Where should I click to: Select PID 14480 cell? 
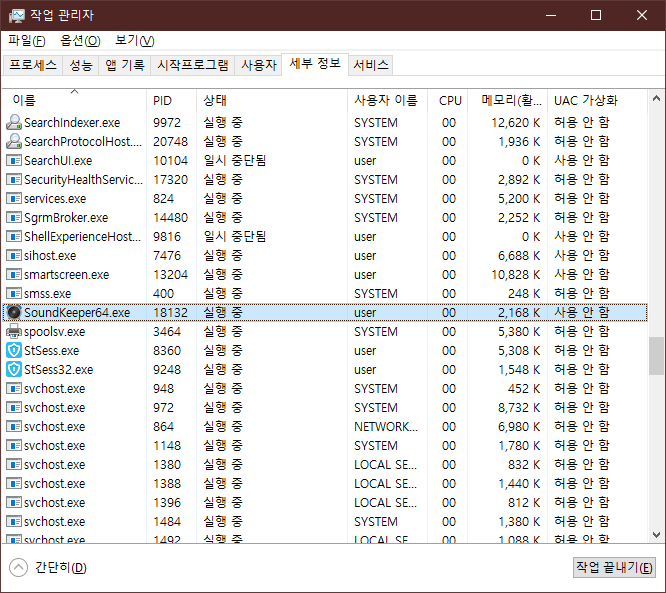click(x=170, y=217)
